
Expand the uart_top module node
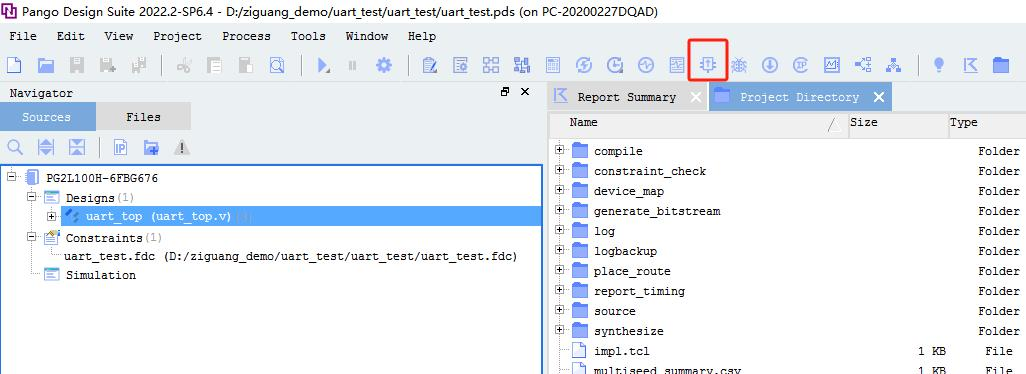point(52,216)
